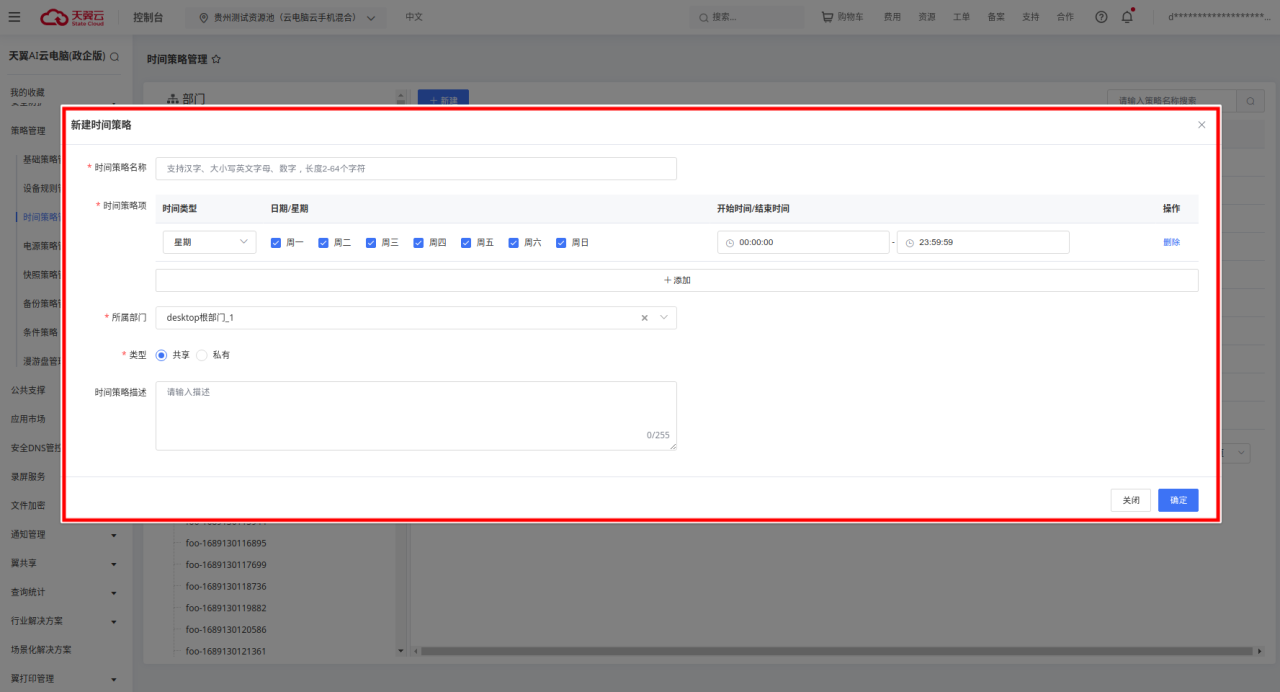Screen dimensions: 1280x692
Task: Open the 费用 menu in the top bar
Action: 891,17
